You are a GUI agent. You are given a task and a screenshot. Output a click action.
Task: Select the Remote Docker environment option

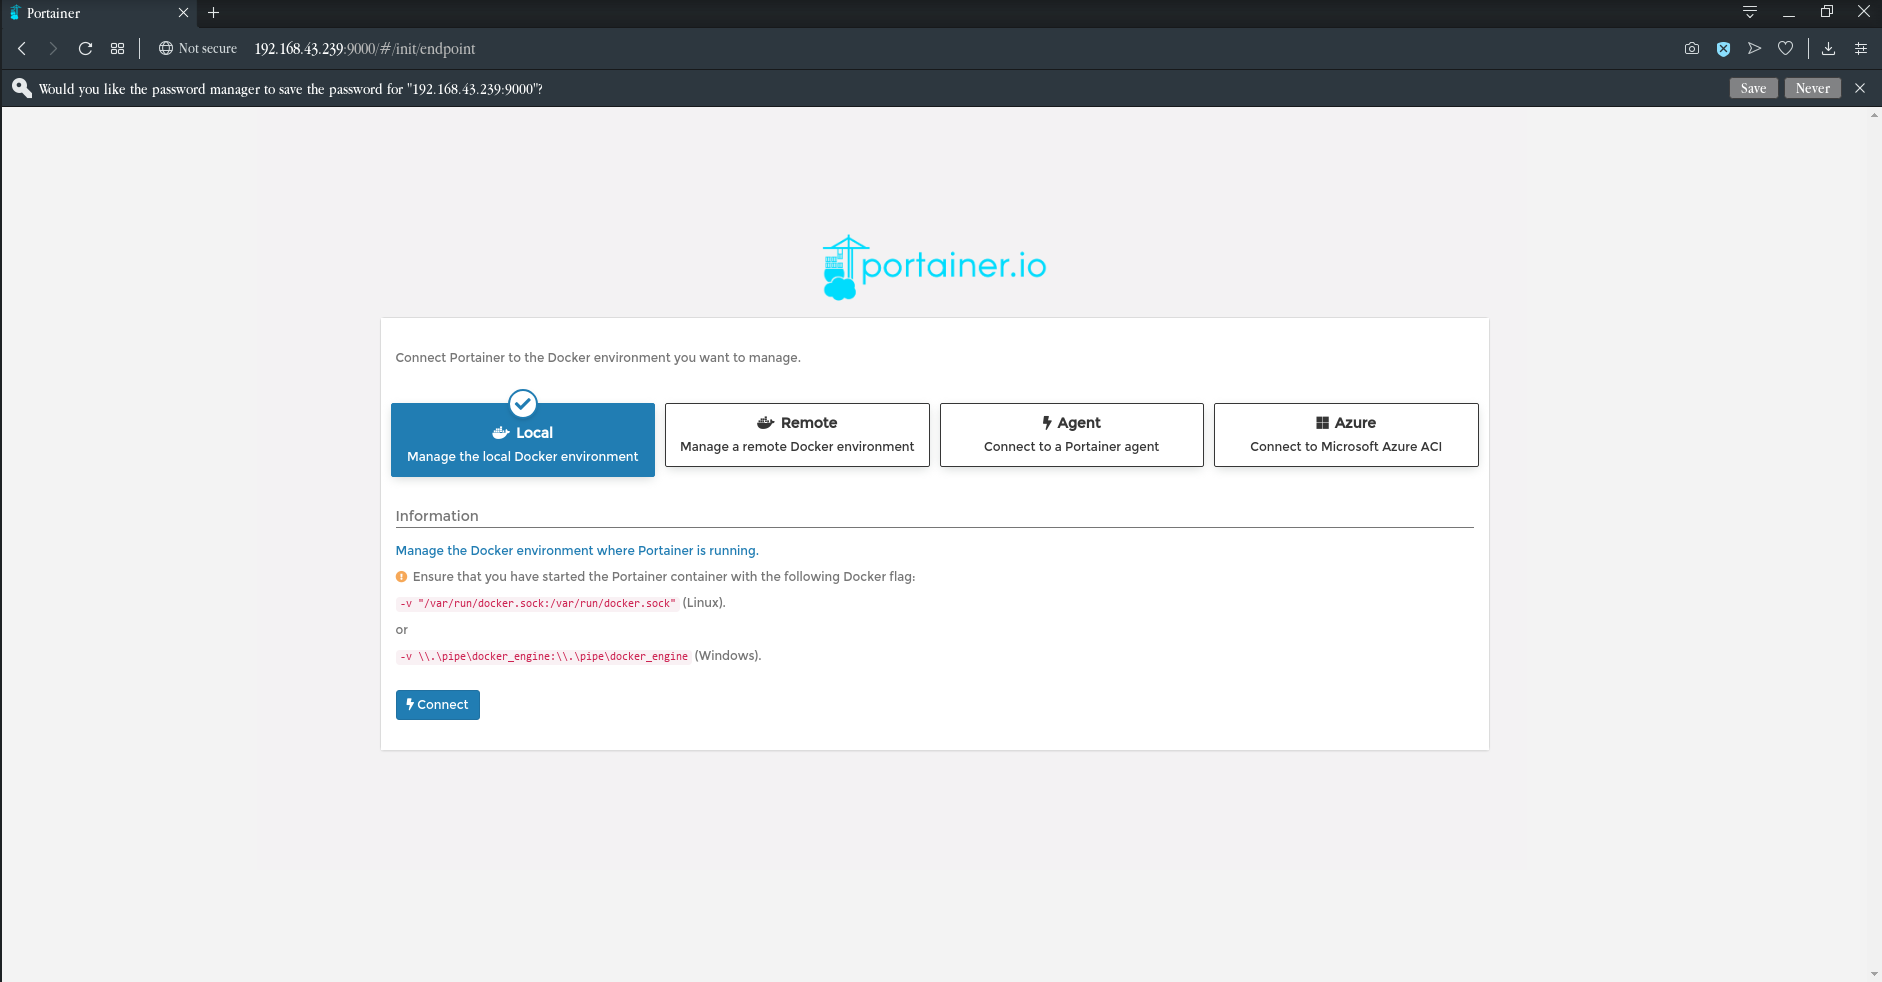[797, 434]
